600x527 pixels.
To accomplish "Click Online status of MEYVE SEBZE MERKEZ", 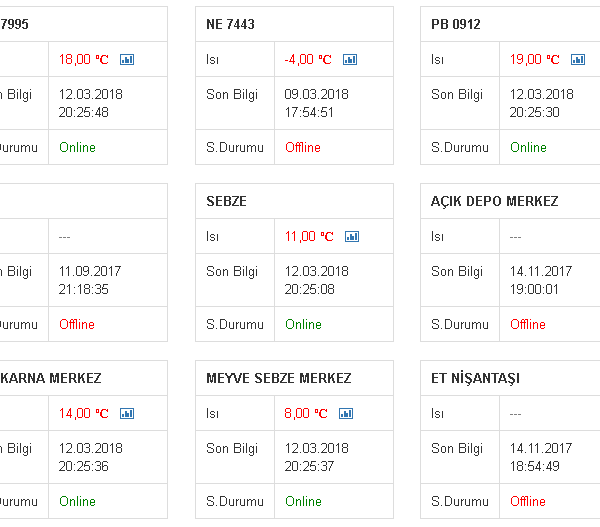I will (303, 502).
